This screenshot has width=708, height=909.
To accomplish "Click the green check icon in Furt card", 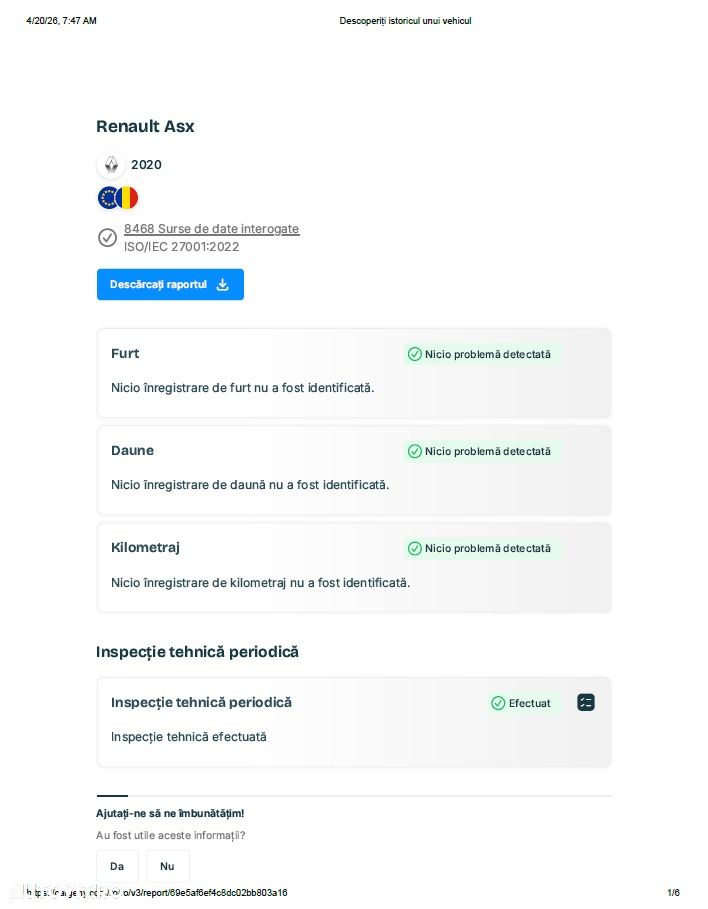I will tap(414, 354).
